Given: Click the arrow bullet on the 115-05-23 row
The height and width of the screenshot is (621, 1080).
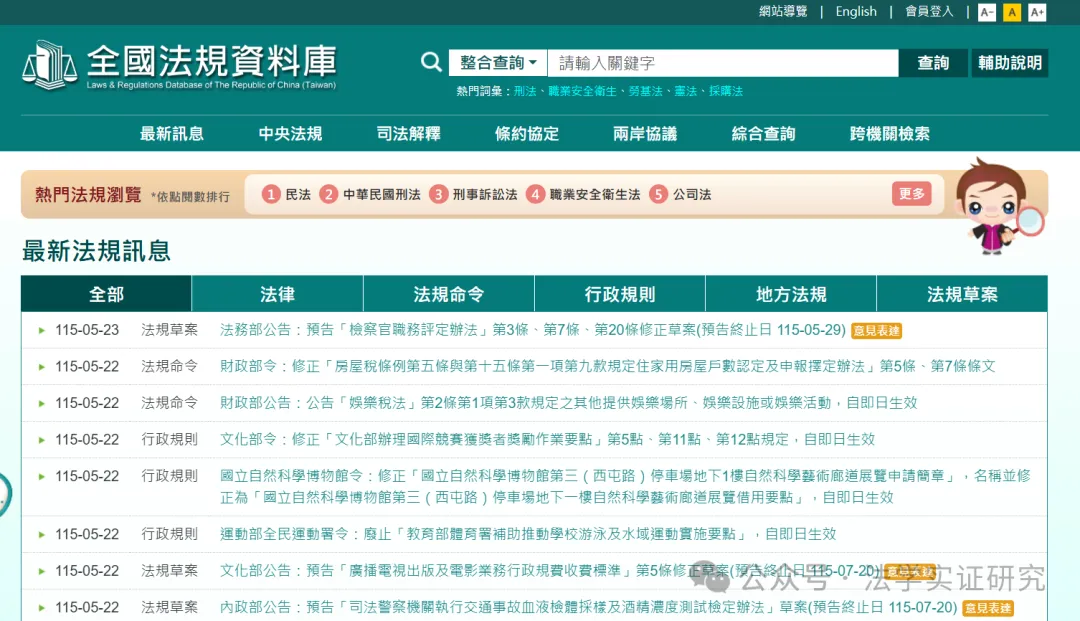Looking at the screenshot, I should point(41,330).
